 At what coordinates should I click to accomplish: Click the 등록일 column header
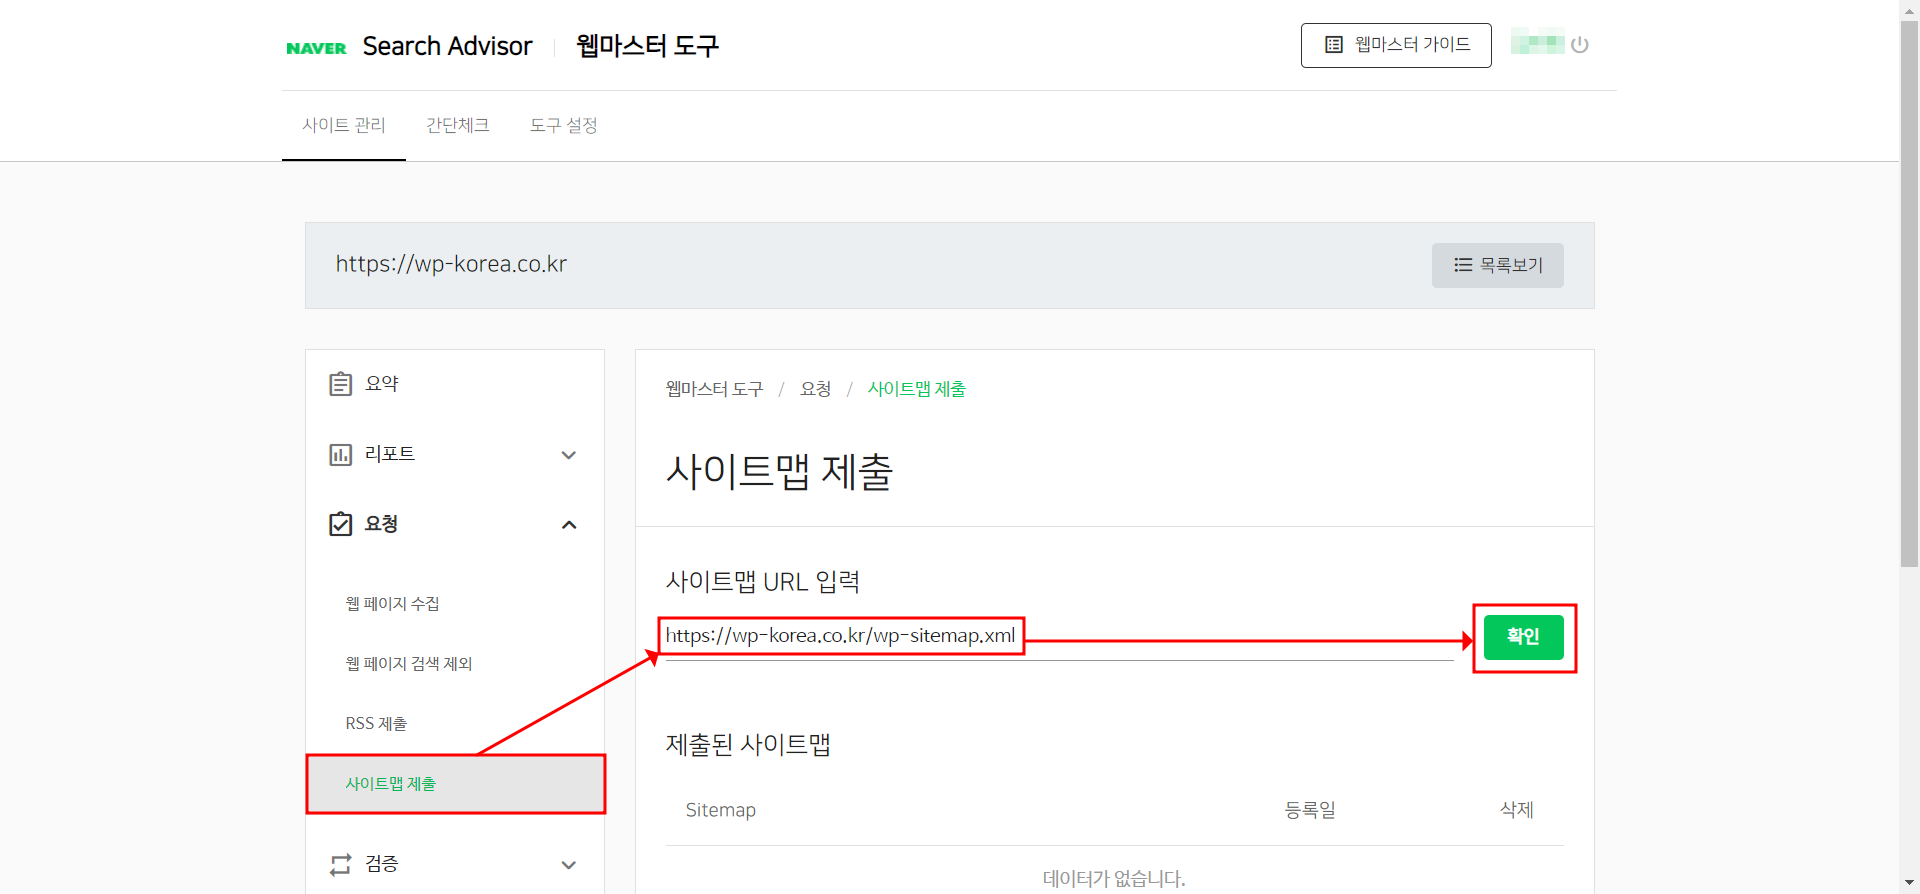click(x=1310, y=810)
